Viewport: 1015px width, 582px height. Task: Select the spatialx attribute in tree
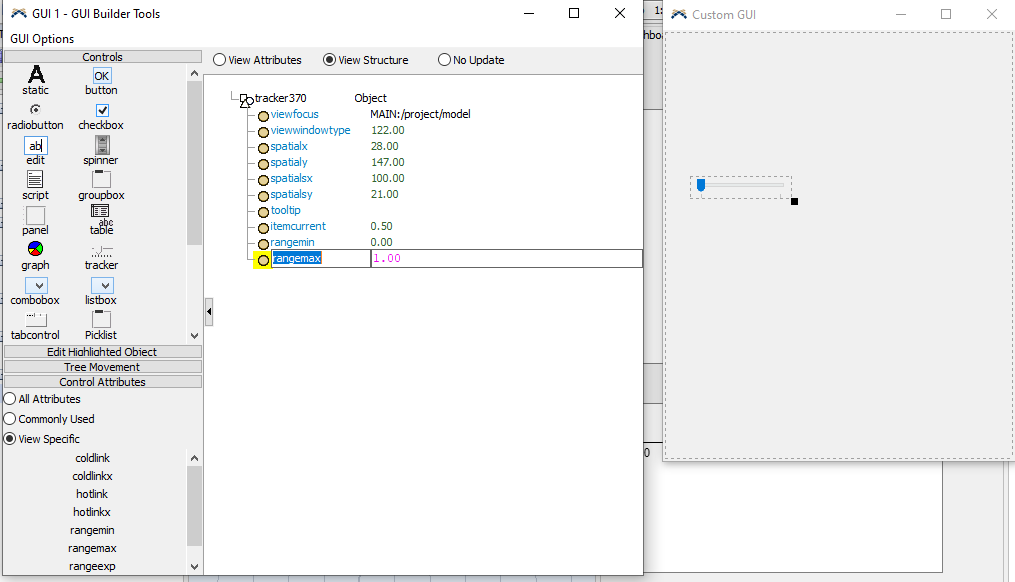(289, 146)
